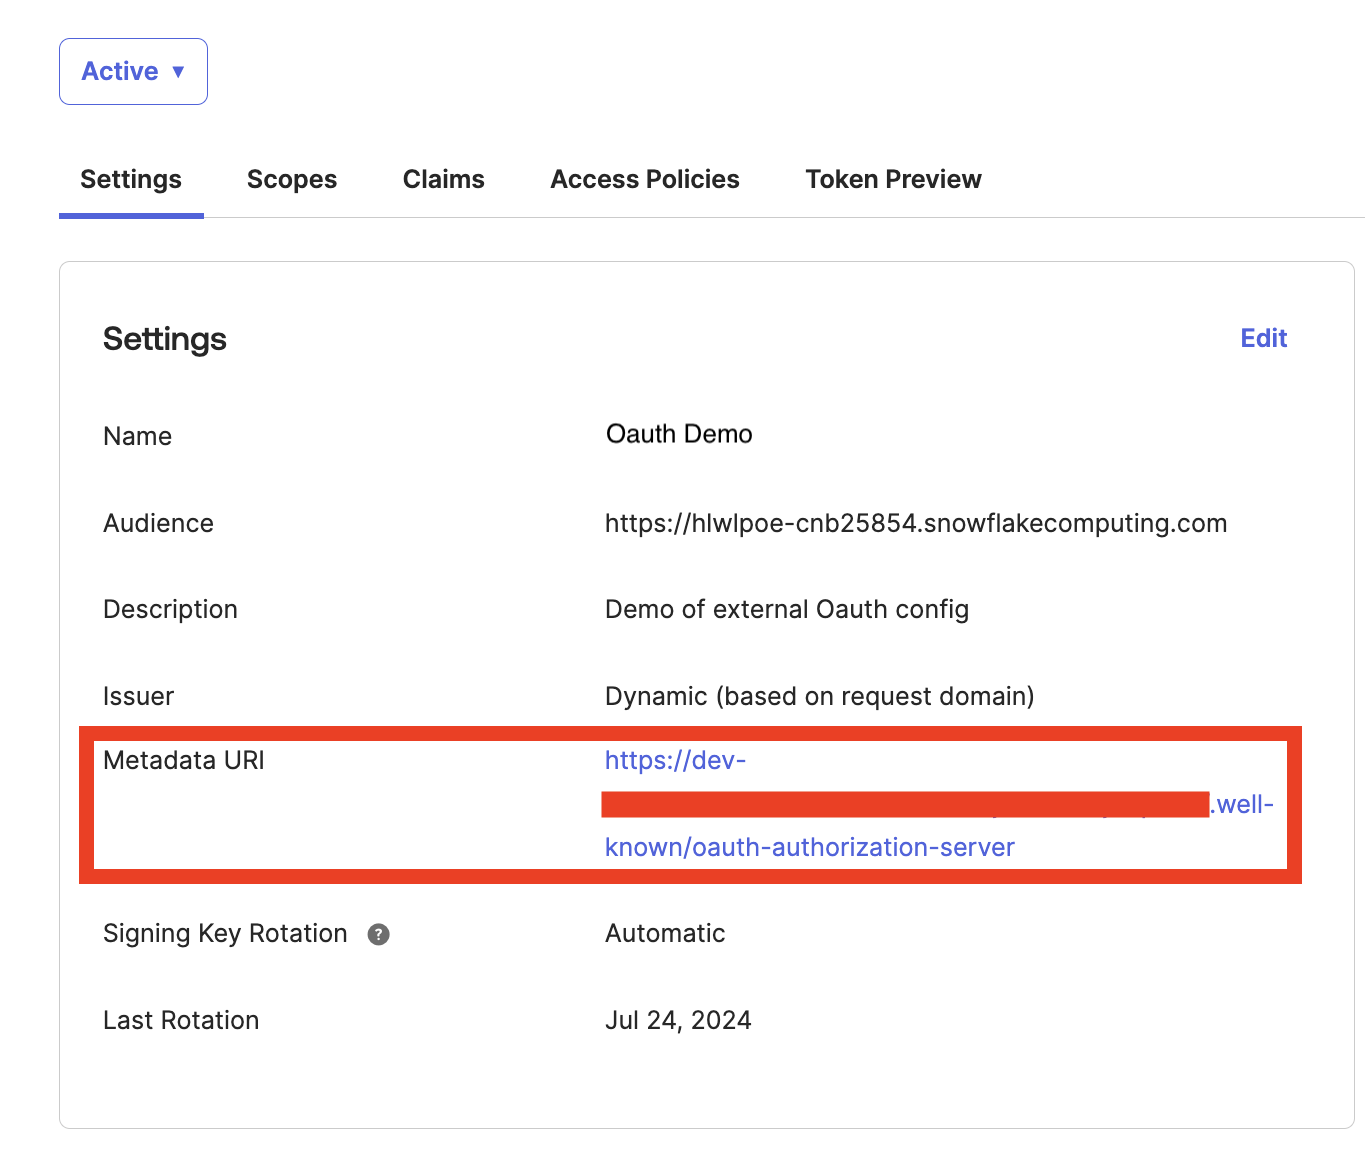Image resolution: width=1365 pixels, height=1169 pixels.
Task: Select the Audience URL value
Action: point(915,523)
